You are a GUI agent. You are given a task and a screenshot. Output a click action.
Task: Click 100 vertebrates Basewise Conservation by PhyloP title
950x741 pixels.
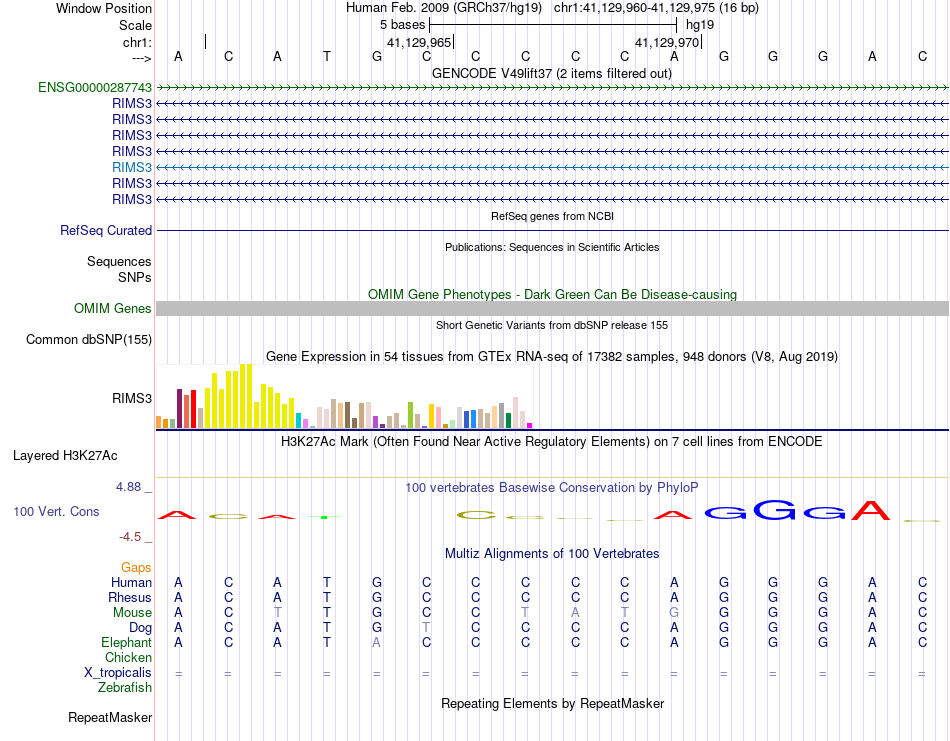coord(552,487)
